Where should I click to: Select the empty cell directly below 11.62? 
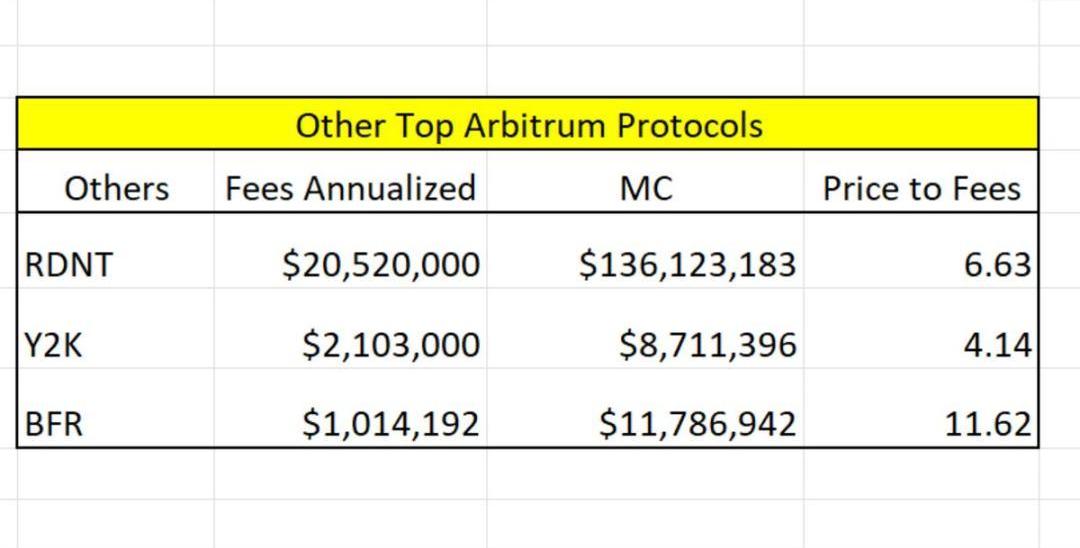pyautogui.click(x=921, y=474)
